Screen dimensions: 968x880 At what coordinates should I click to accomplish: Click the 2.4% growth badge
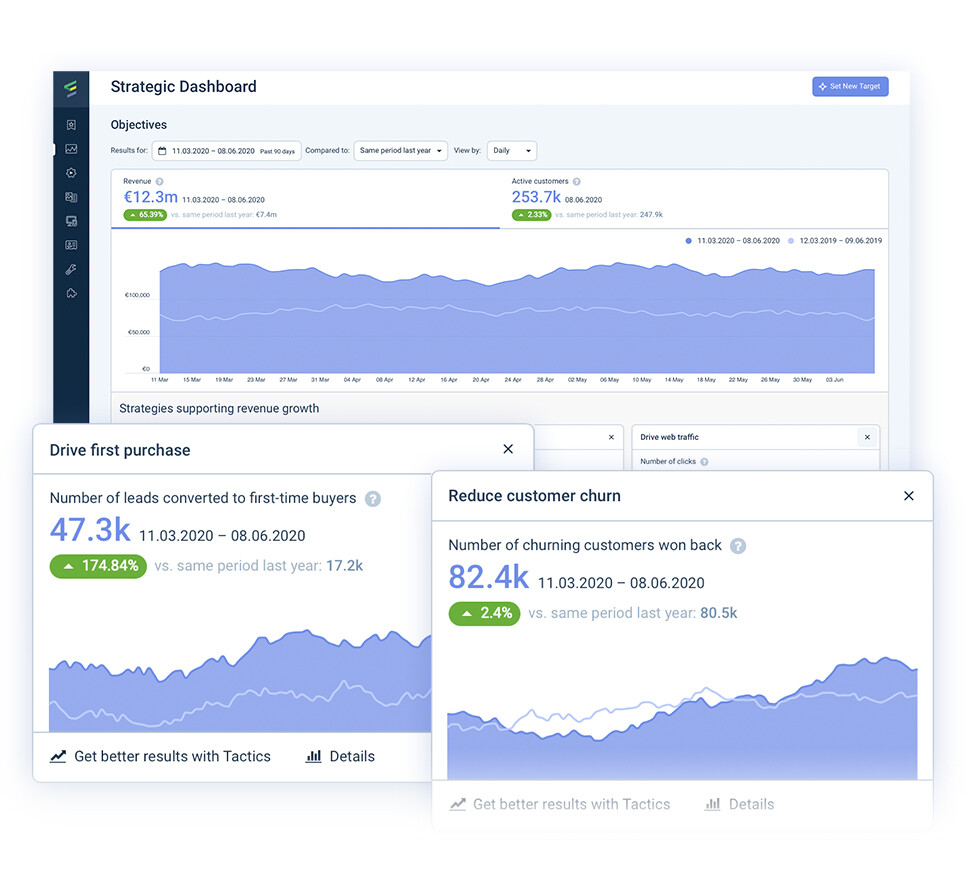click(484, 613)
